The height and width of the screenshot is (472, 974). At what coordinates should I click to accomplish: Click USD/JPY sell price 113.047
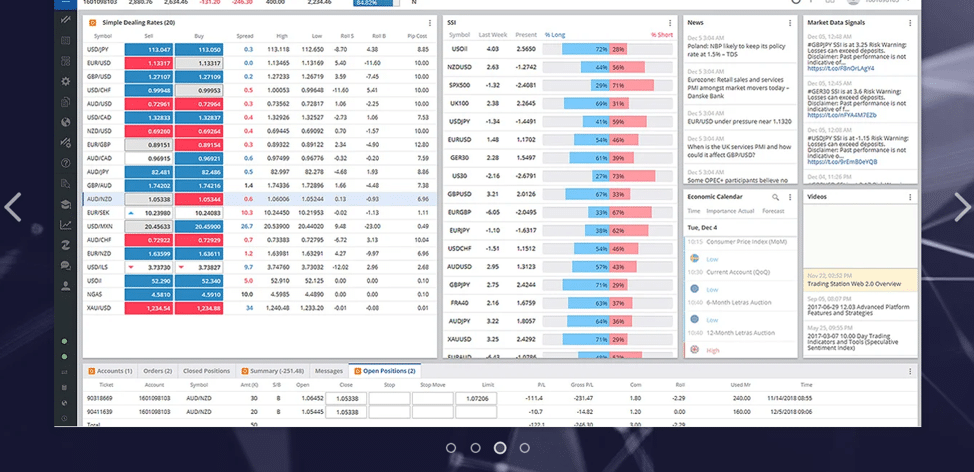pos(148,50)
